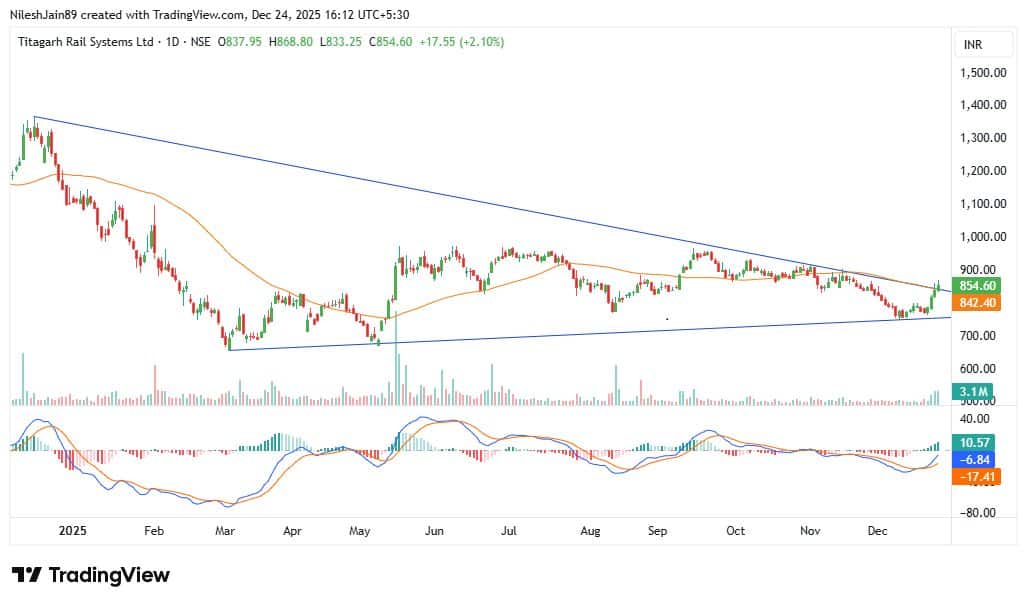Click the NSE exchange label
This screenshot has width=1027, height=605.
[200, 42]
